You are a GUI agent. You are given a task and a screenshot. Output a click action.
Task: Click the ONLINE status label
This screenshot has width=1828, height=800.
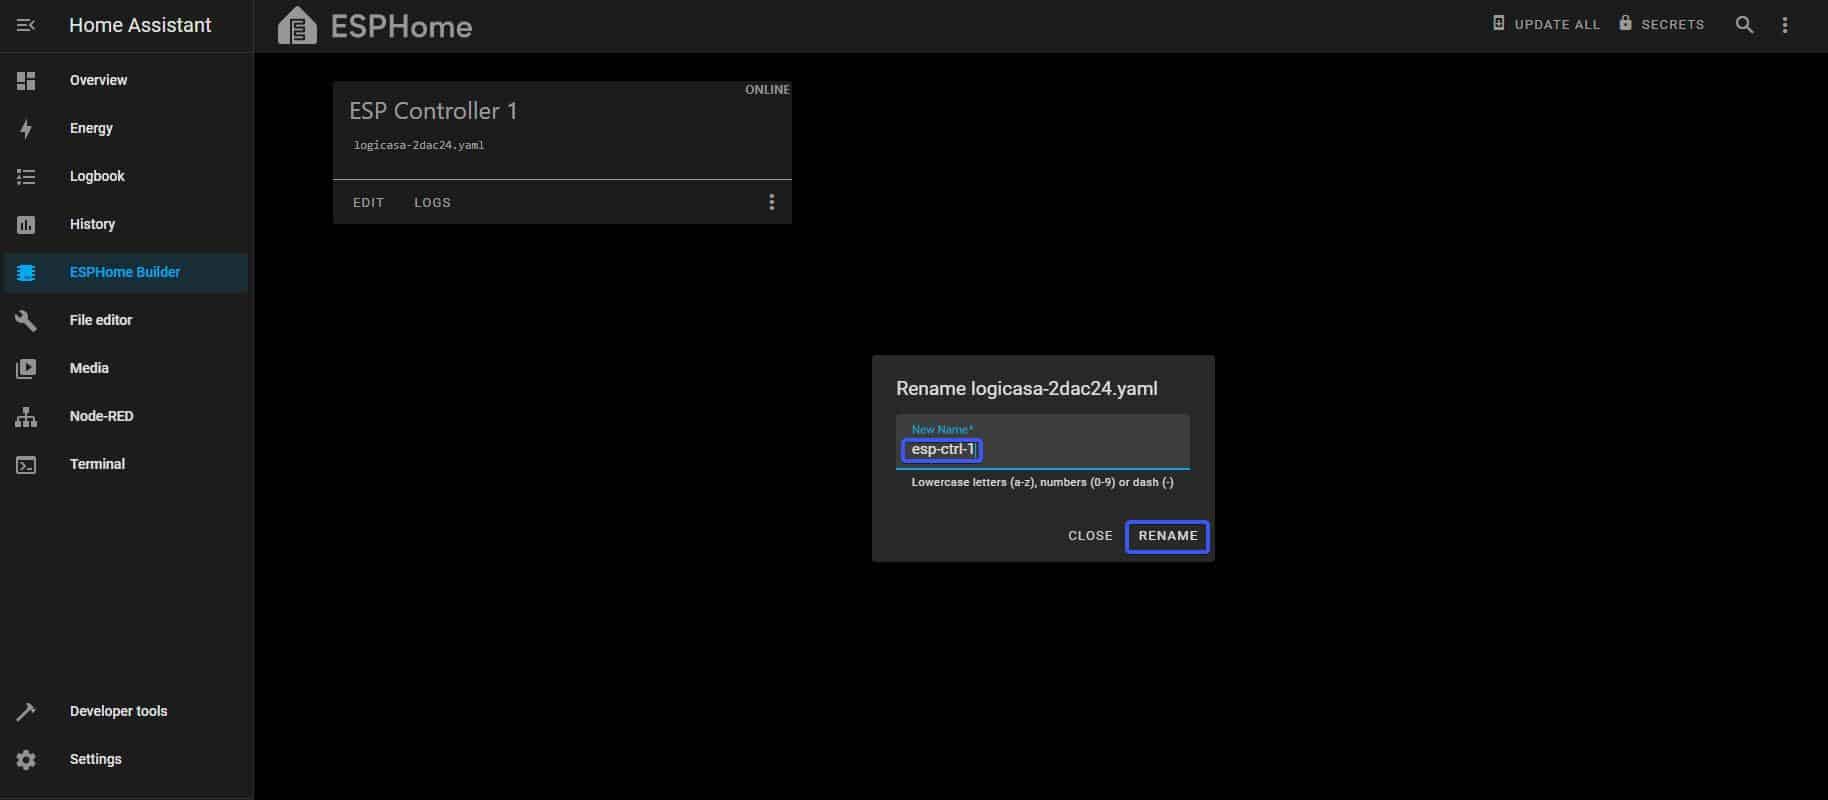[x=767, y=90]
